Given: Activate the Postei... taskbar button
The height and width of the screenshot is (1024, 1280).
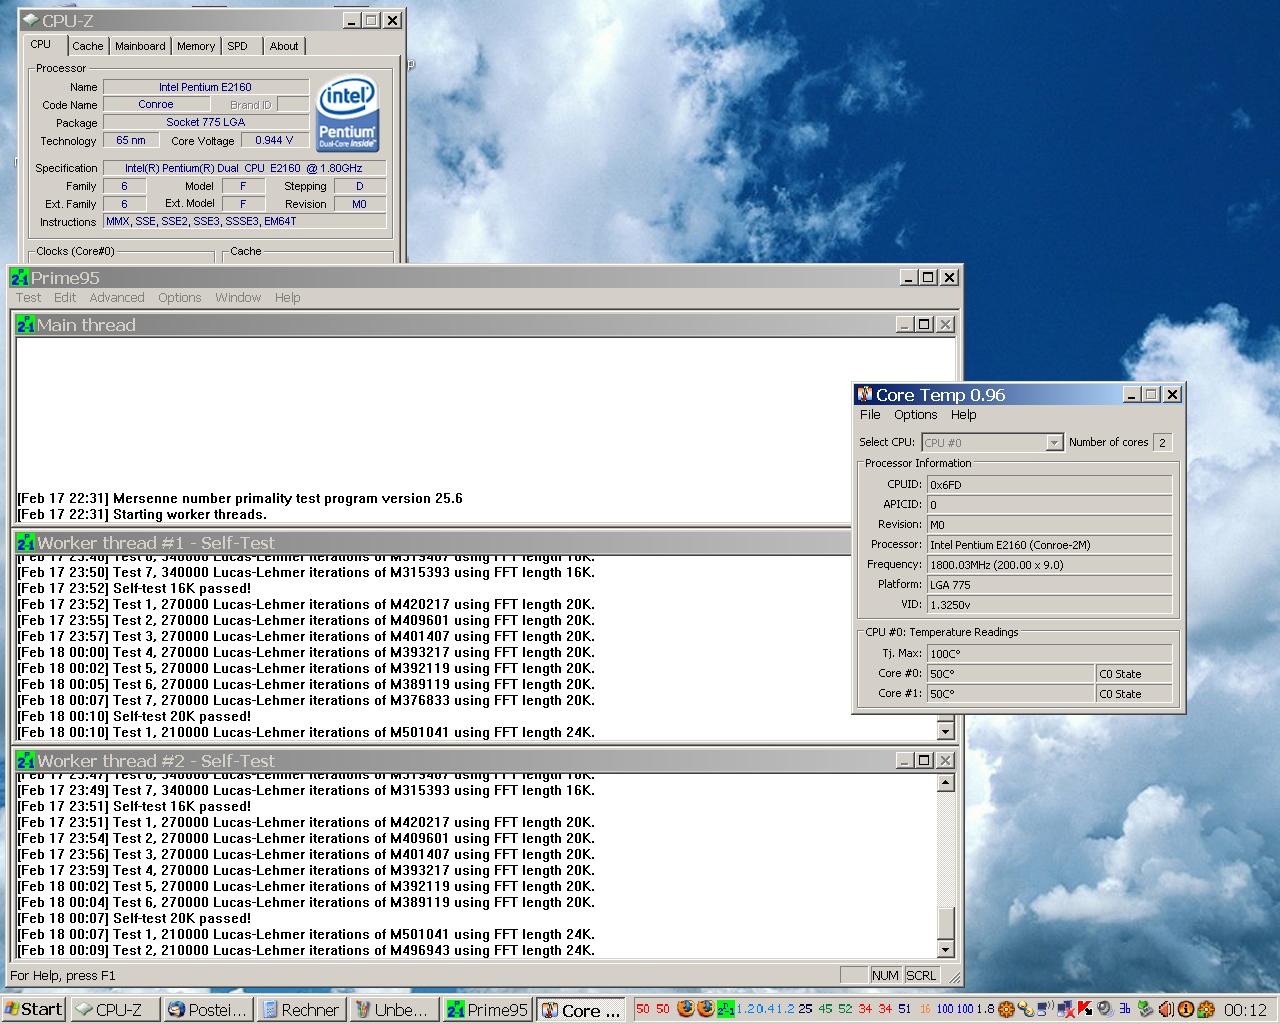Looking at the screenshot, I should click(x=207, y=1009).
